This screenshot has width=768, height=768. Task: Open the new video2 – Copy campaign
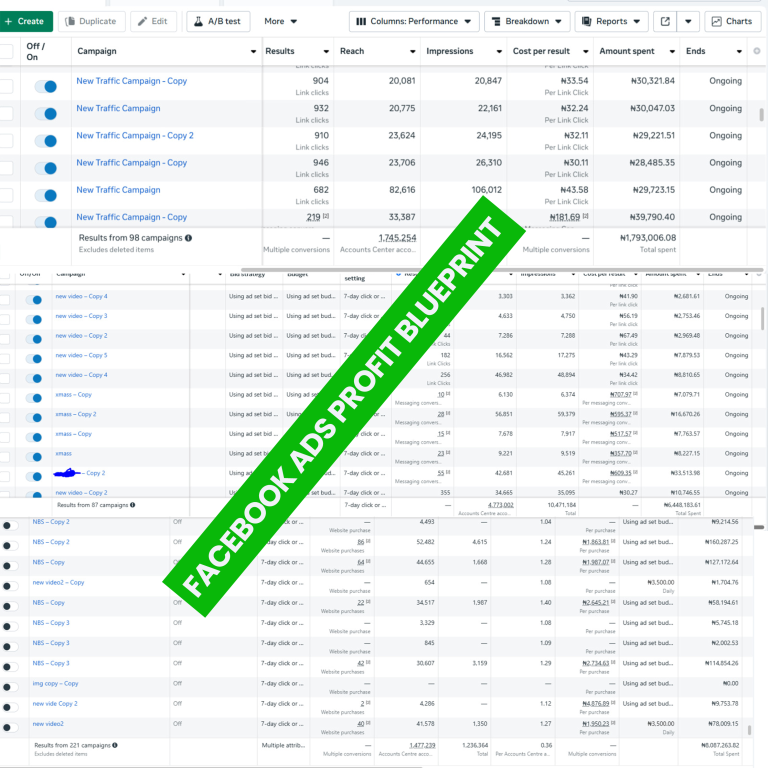(x=58, y=582)
